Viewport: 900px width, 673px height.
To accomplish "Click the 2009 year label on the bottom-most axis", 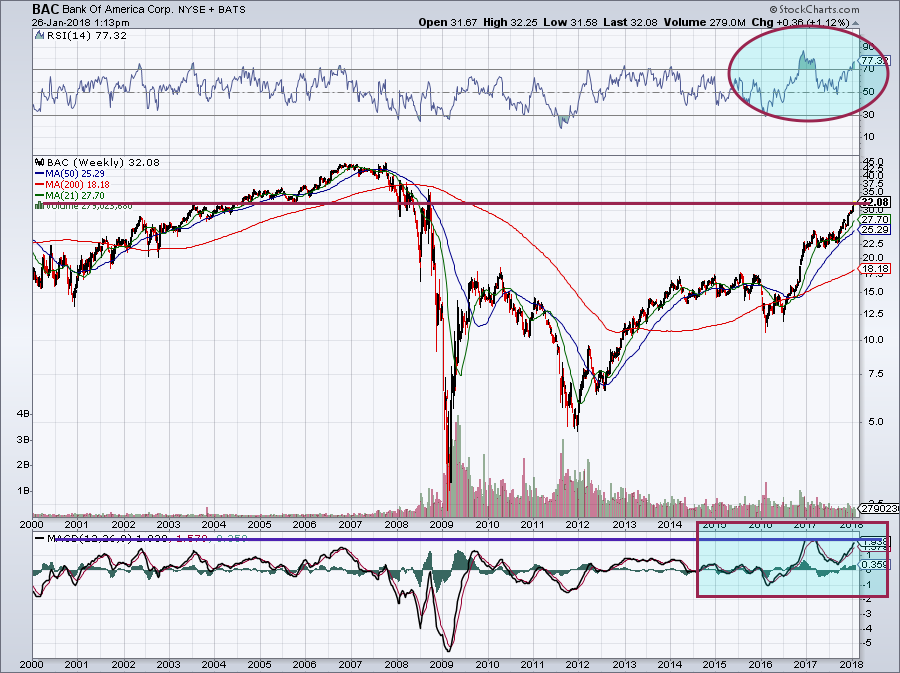I will (x=442, y=665).
